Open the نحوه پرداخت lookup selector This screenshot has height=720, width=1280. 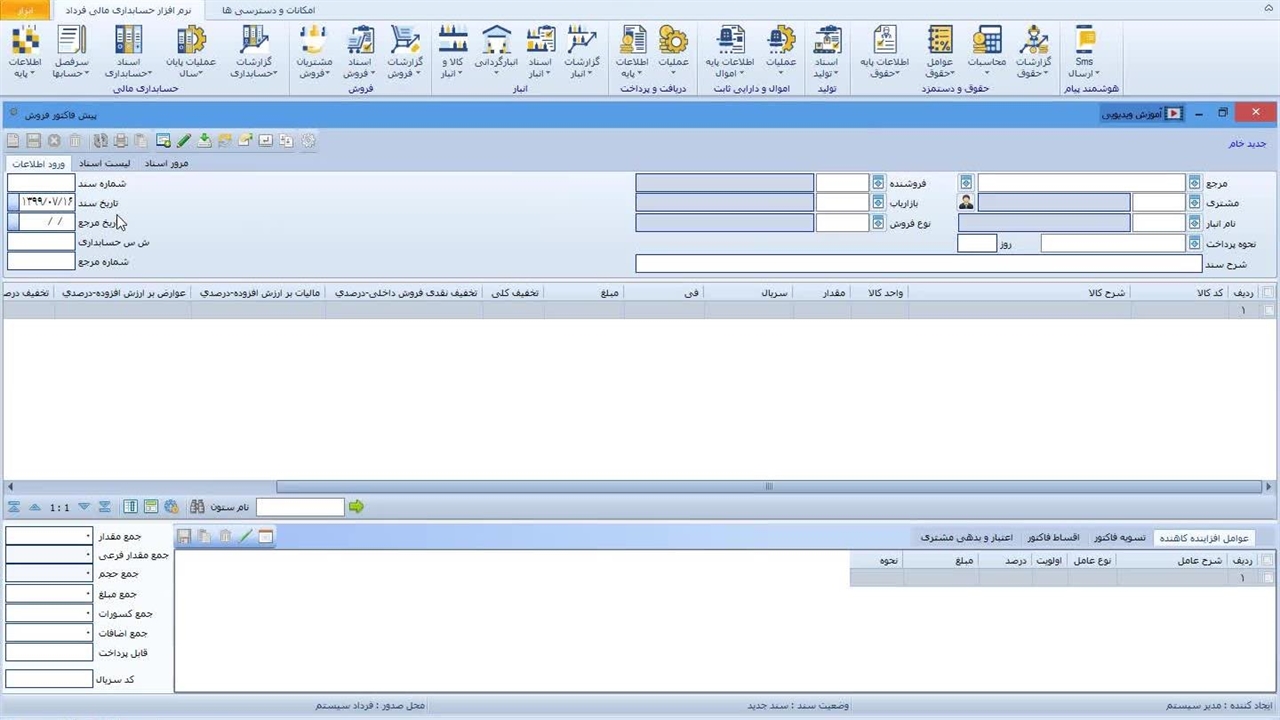1194,243
